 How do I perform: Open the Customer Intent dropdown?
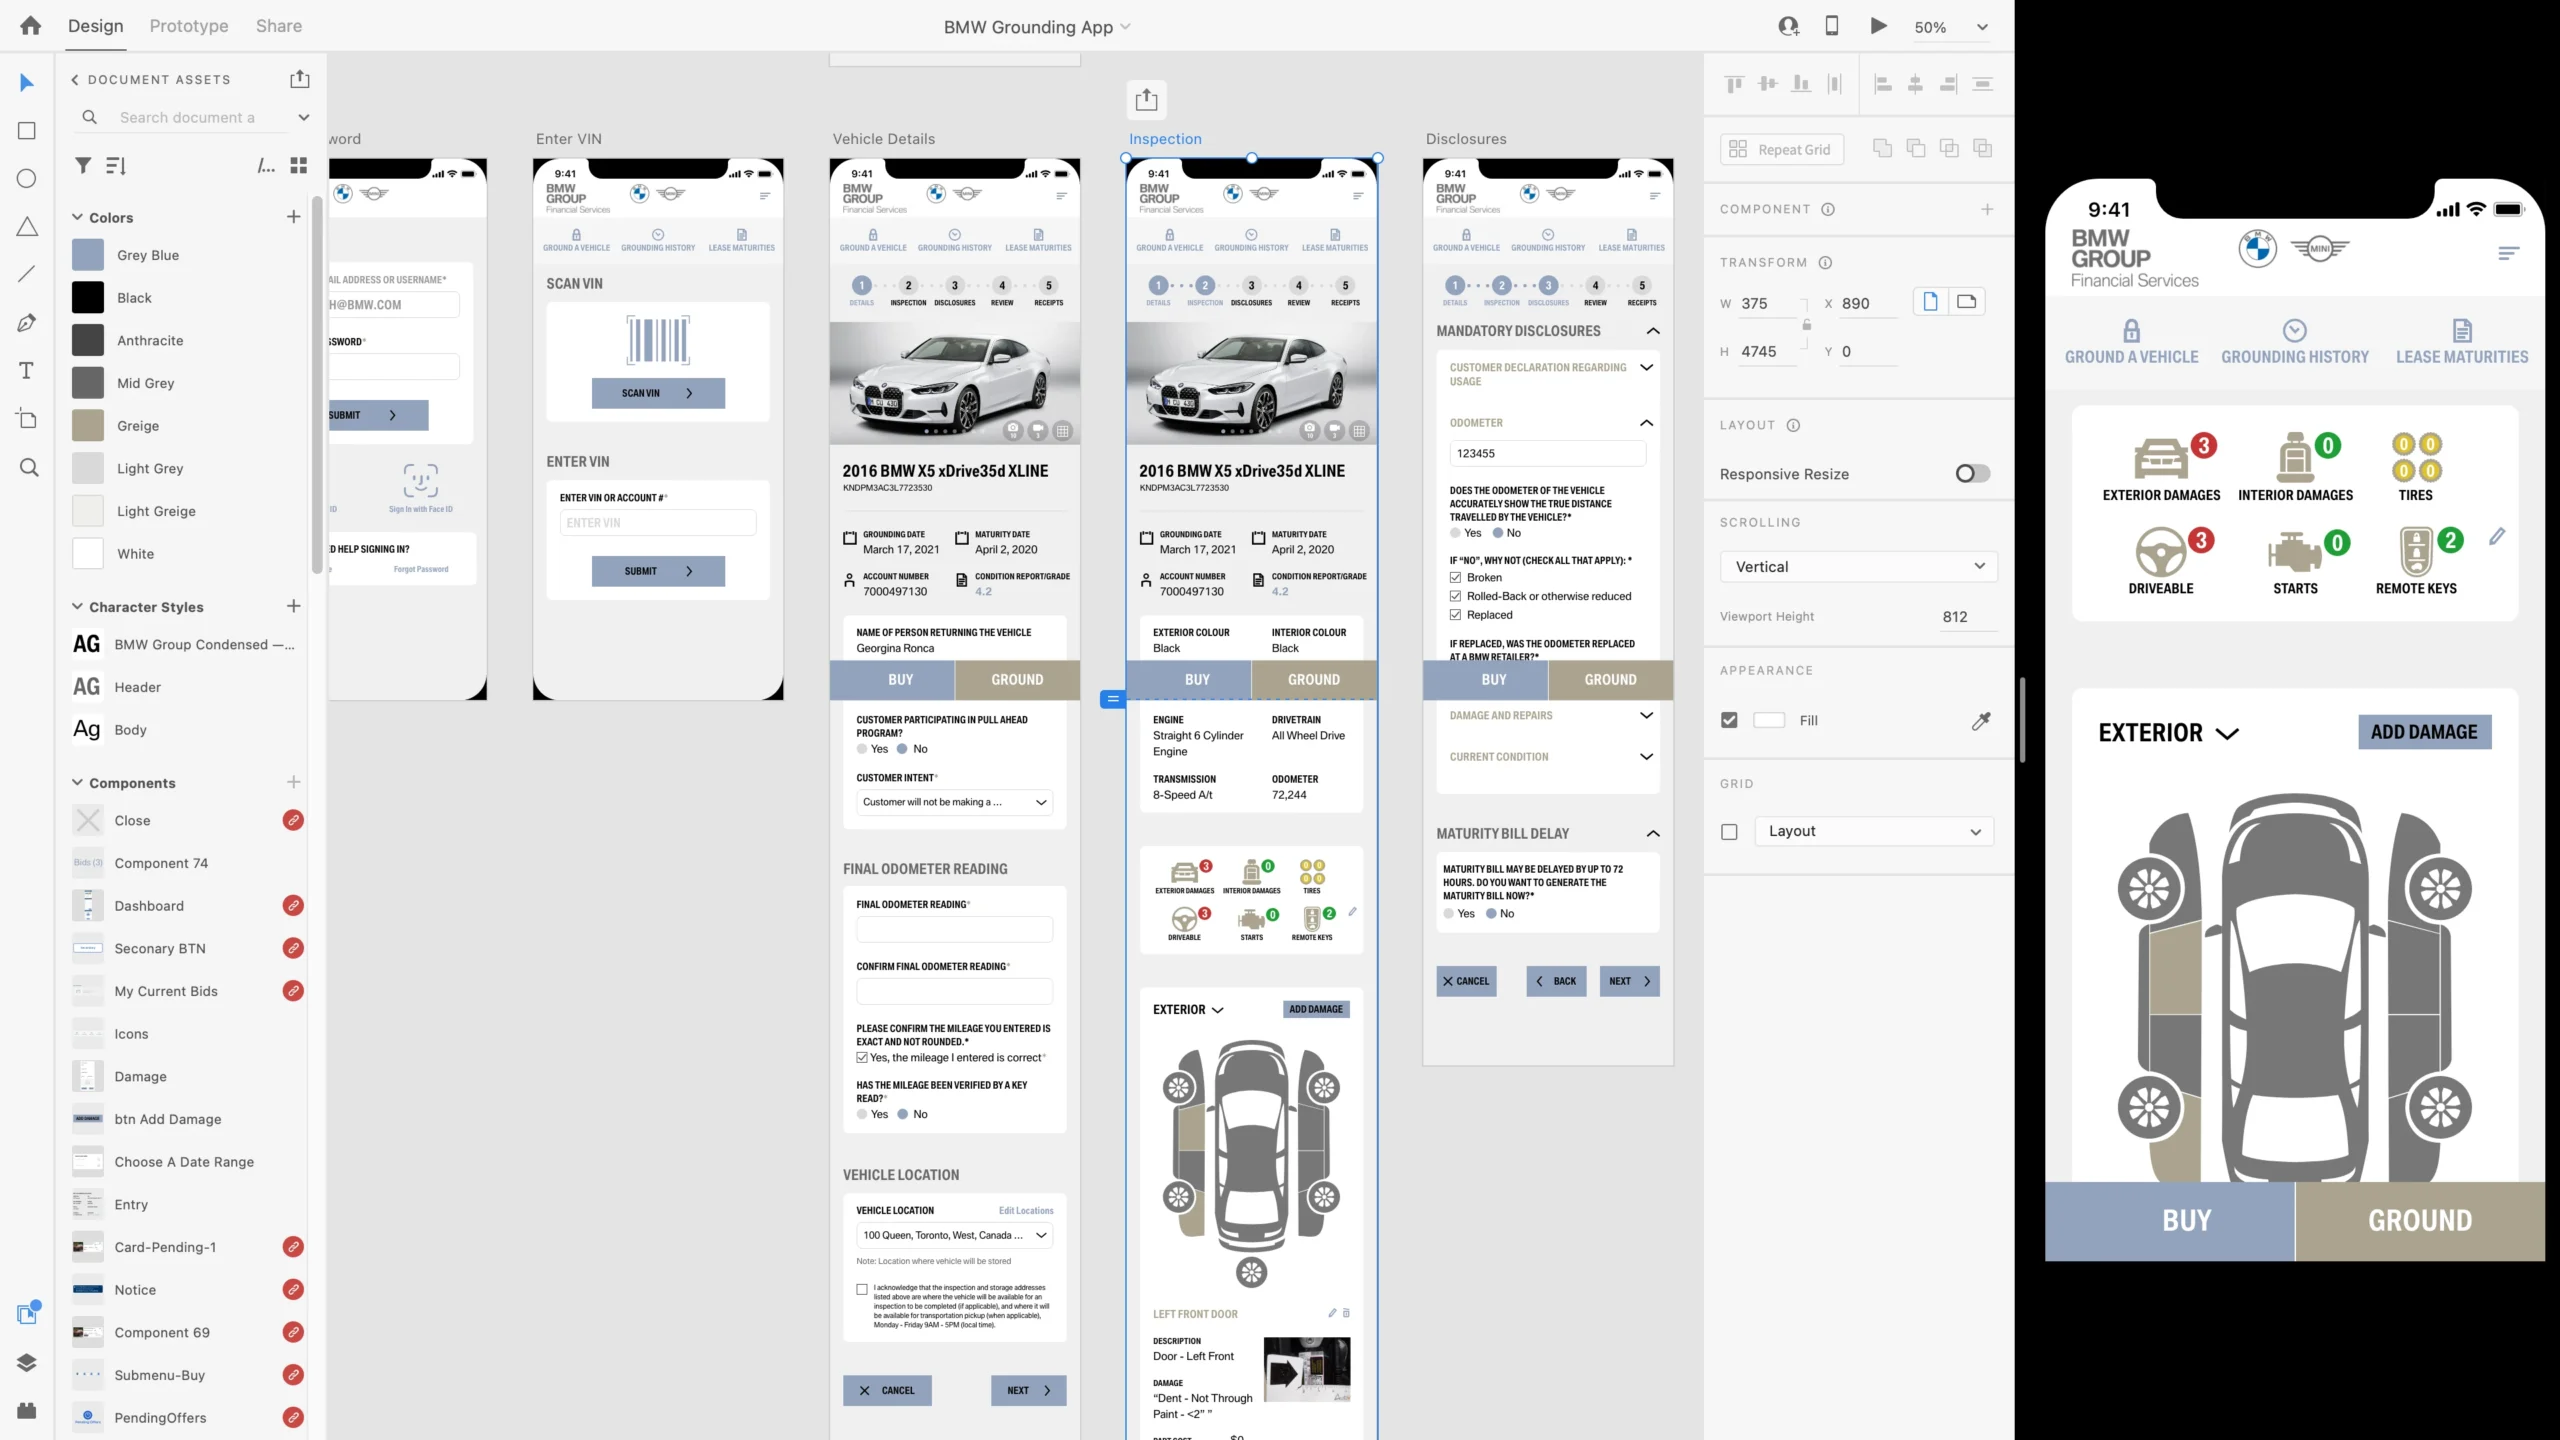click(954, 802)
